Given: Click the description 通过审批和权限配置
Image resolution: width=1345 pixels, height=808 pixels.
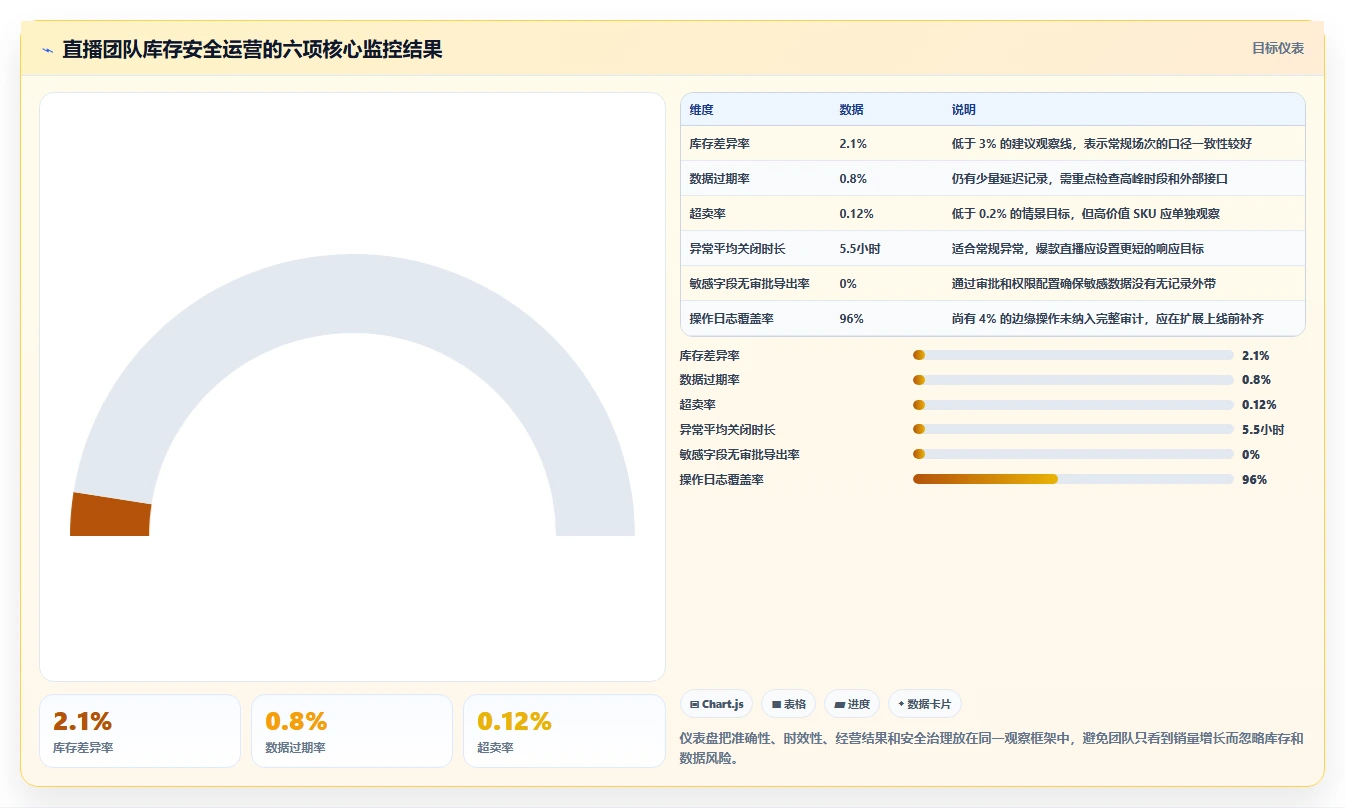Looking at the screenshot, I should (1084, 284).
